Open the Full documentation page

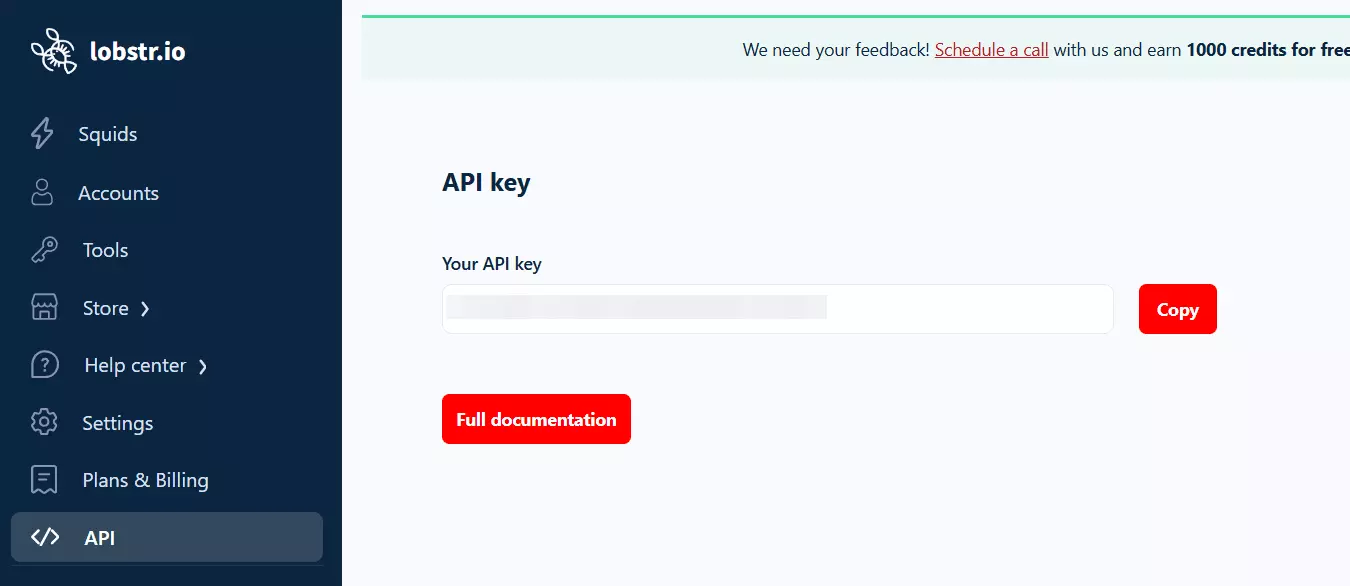click(536, 419)
